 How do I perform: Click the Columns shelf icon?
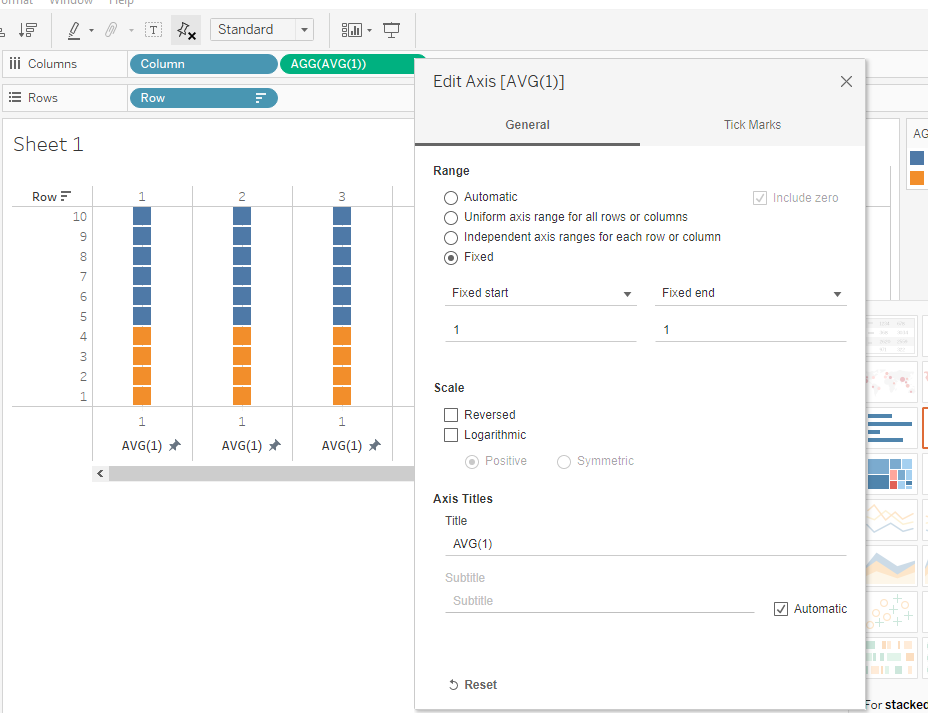point(15,63)
